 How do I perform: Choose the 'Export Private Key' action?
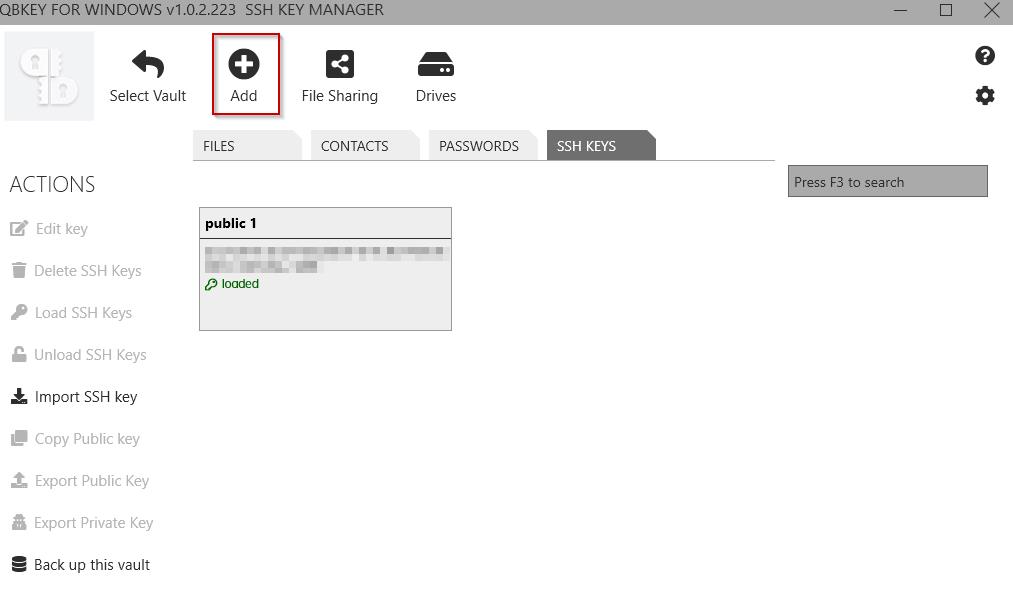pyautogui.click(x=94, y=522)
